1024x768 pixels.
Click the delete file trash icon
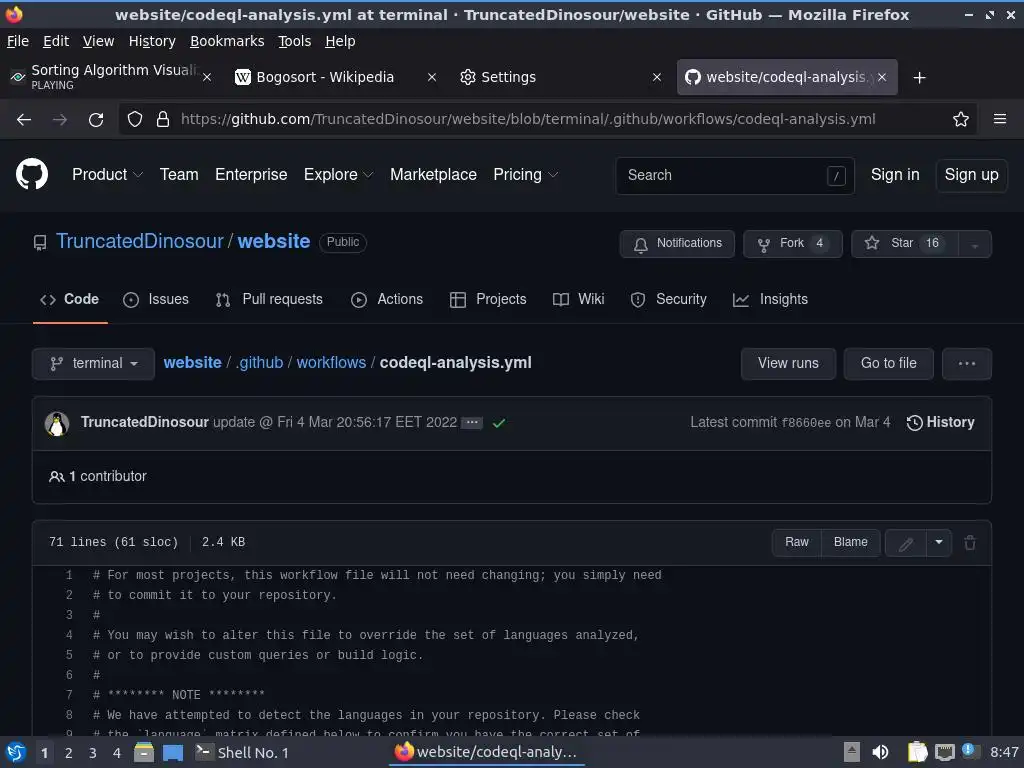point(970,543)
